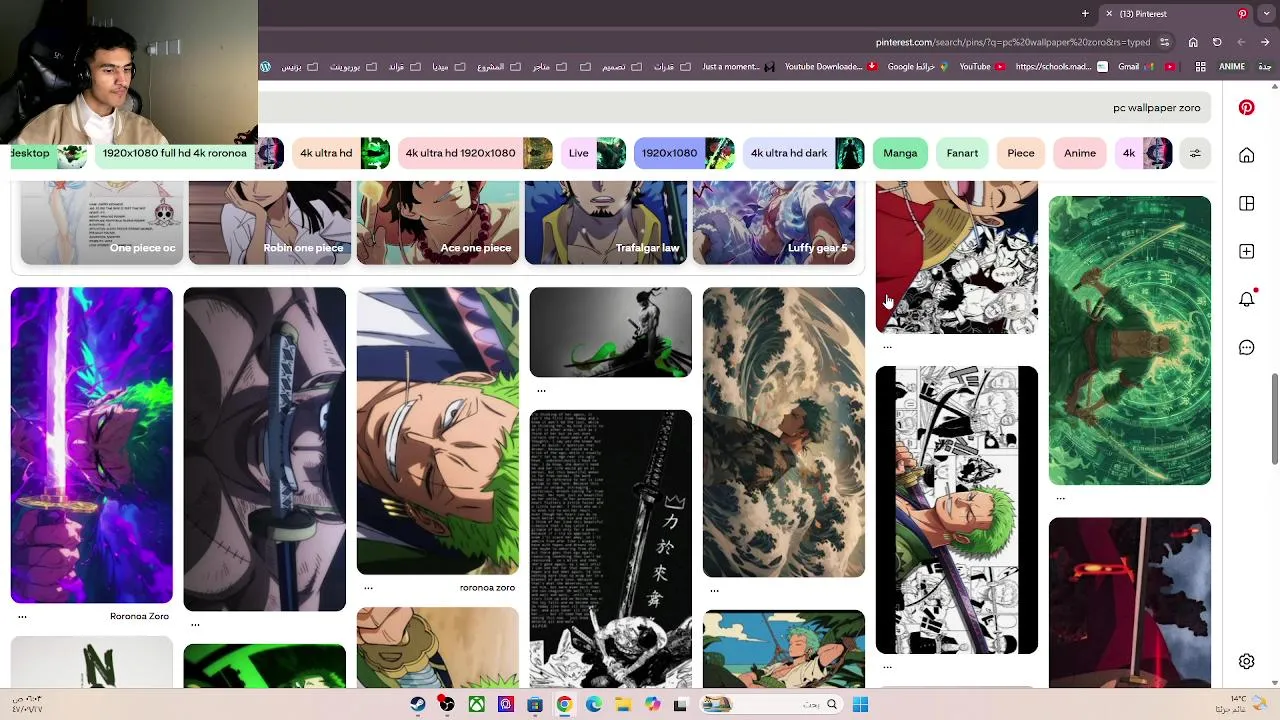This screenshot has width=1280, height=720.
Task: Select the 4k ultra hd dark chip
Action: click(x=803, y=153)
